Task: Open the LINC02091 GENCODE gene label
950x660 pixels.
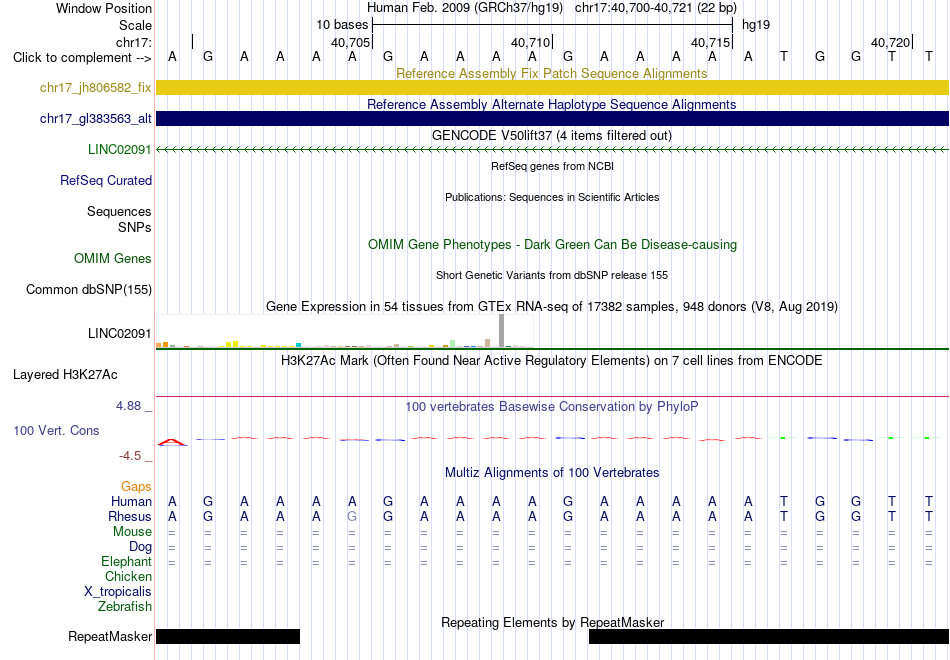Action: pos(119,149)
